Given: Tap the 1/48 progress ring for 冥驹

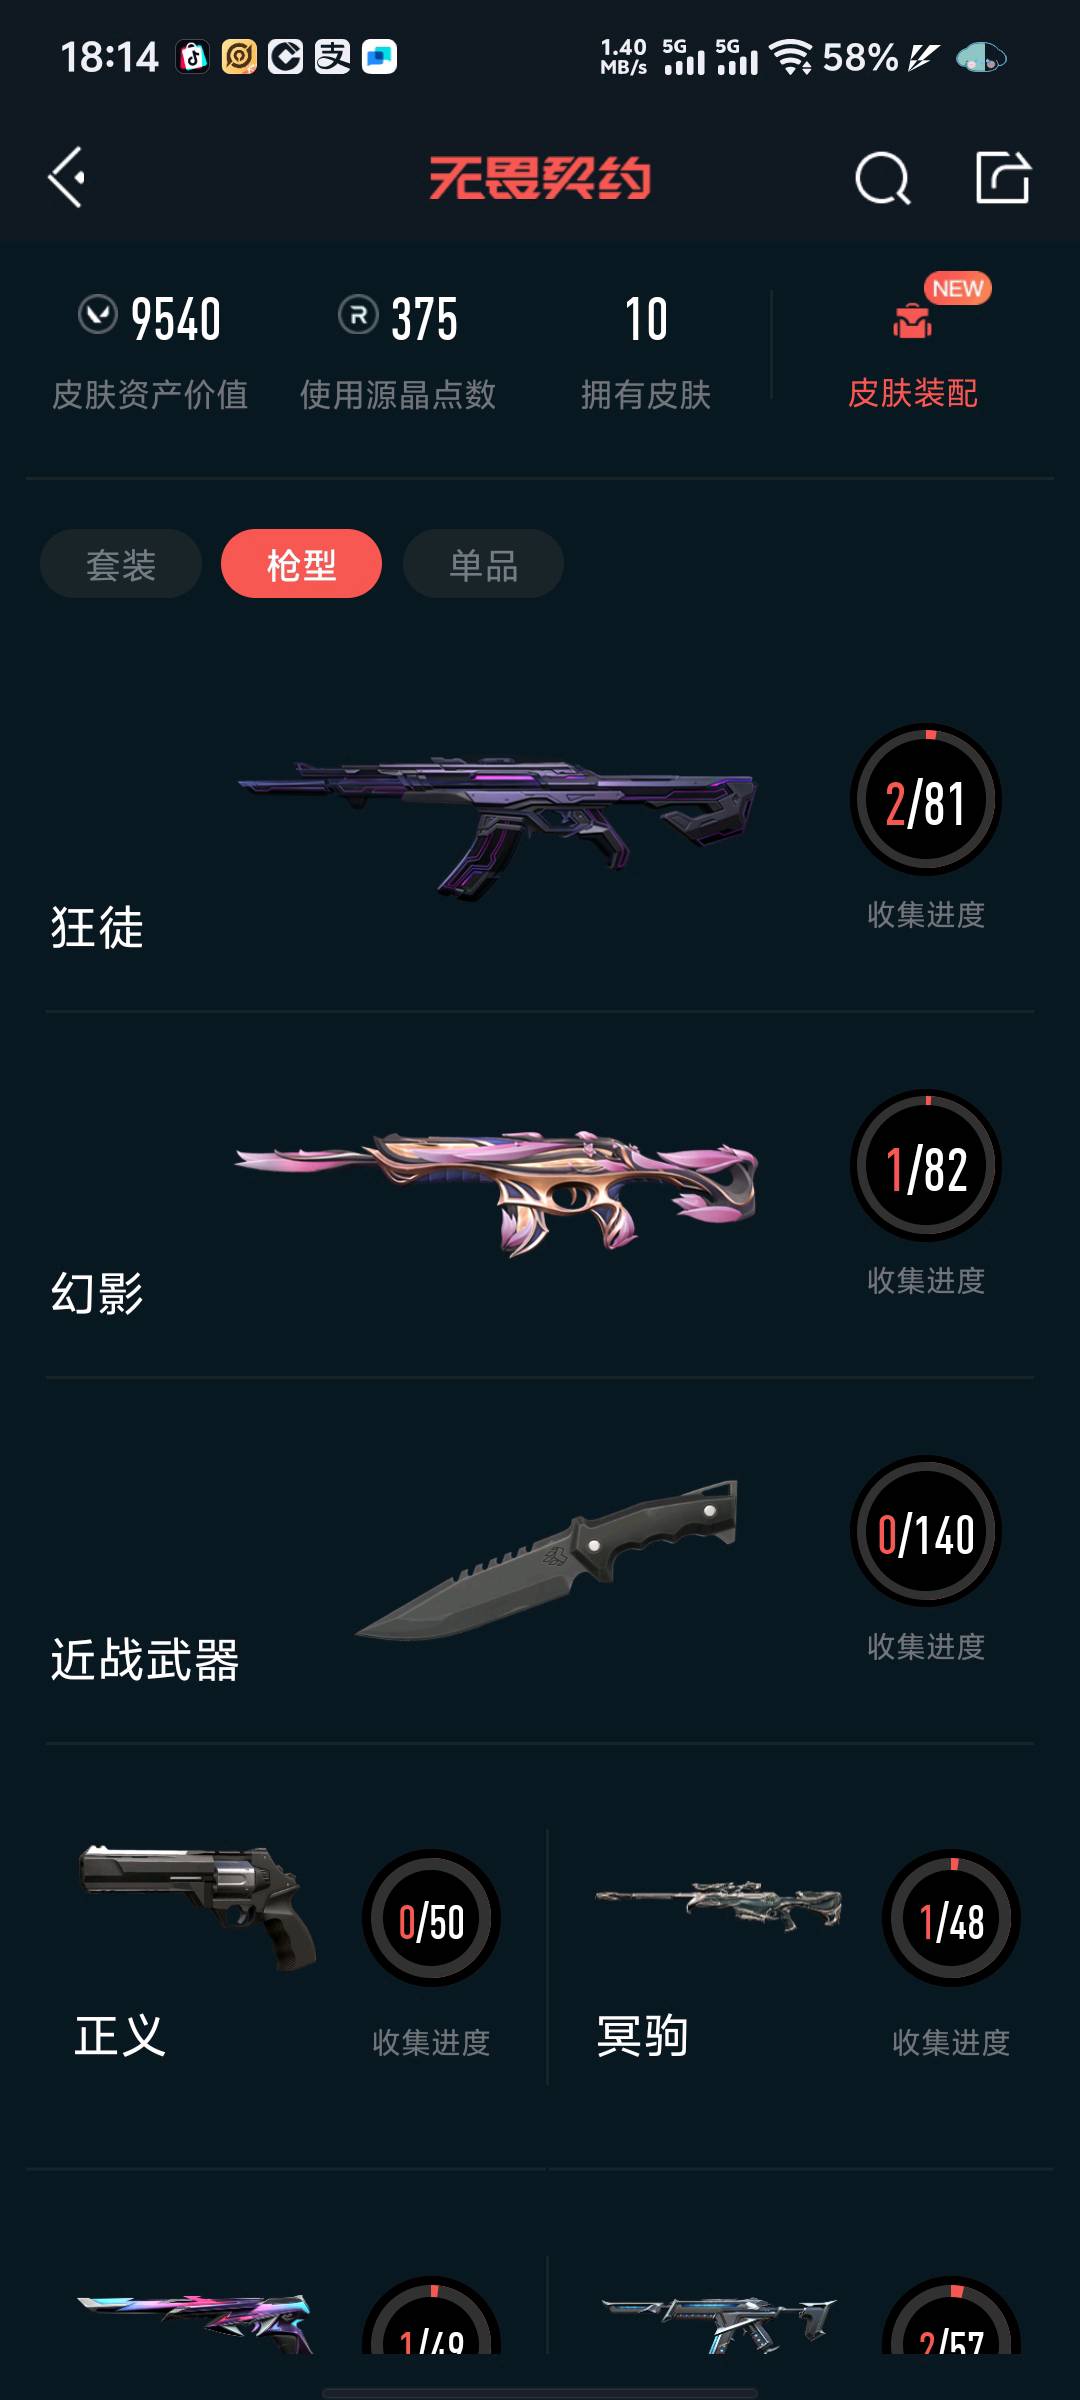Looking at the screenshot, I should [951, 1918].
